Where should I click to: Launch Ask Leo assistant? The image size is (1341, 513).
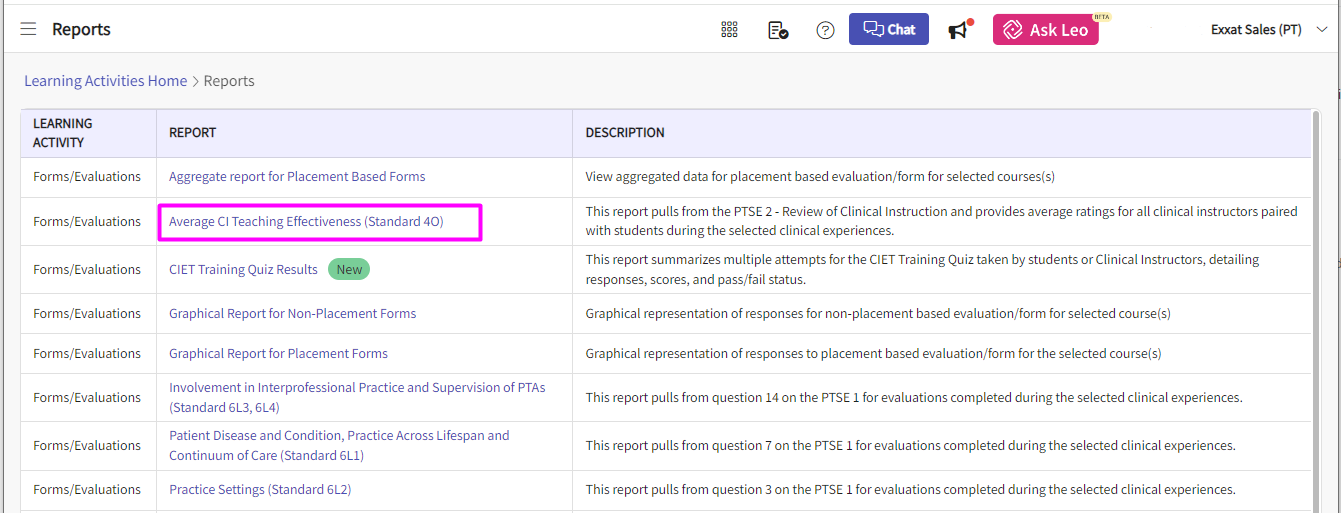click(1046, 29)
